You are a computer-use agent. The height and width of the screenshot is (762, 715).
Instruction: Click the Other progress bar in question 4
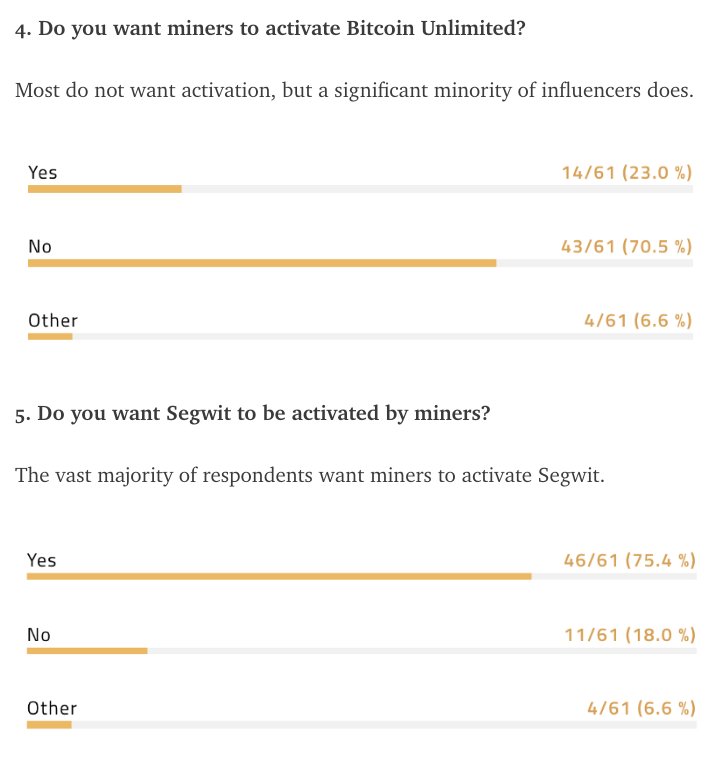tap(360, 336)
